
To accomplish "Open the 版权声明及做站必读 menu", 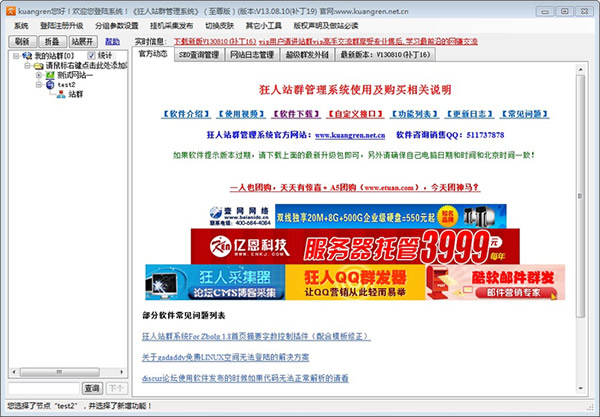I will click(x=326, y=26).
